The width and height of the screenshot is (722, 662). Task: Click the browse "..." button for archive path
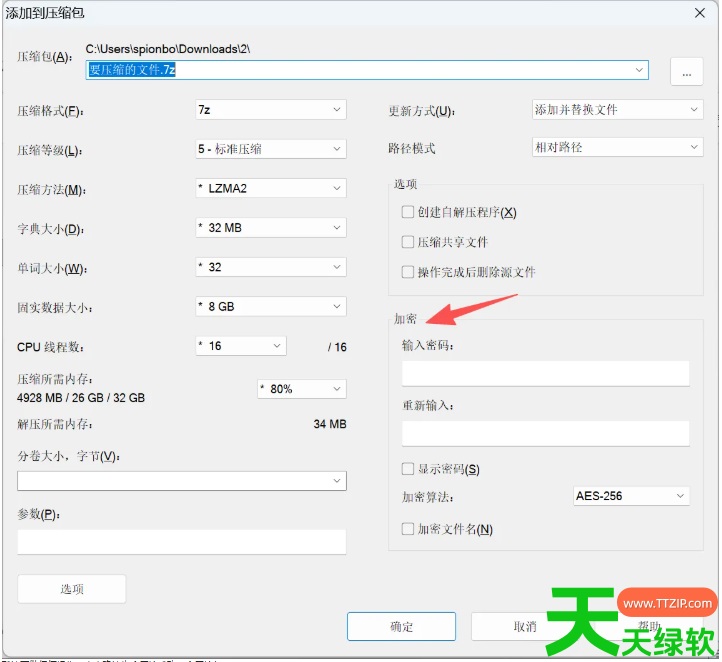coord(686,72)
